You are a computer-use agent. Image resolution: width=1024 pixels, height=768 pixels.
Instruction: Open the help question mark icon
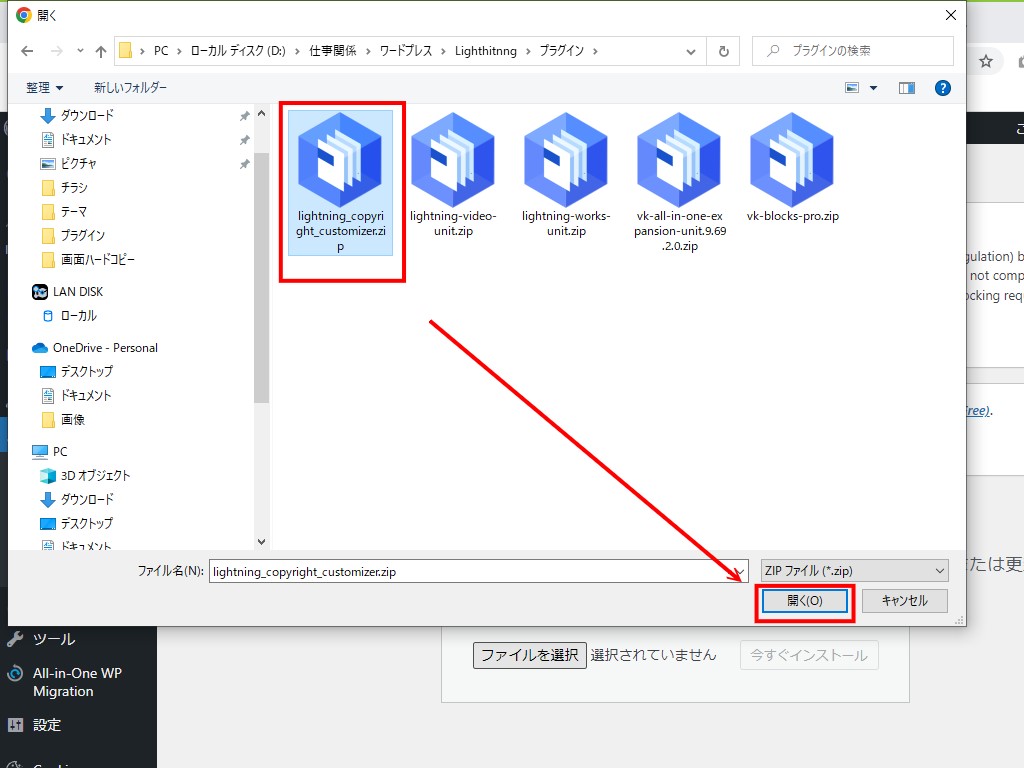[x=941, y=88]
